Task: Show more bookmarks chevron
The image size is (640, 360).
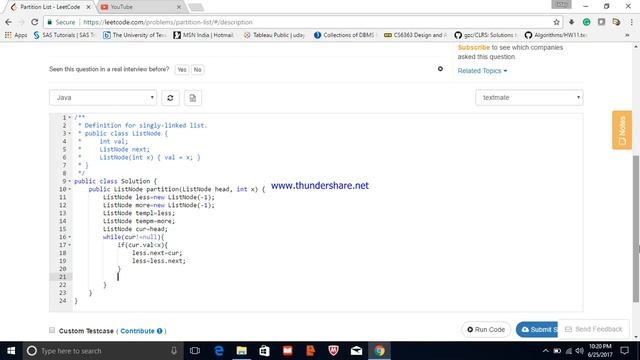Action: coord(627,35)
